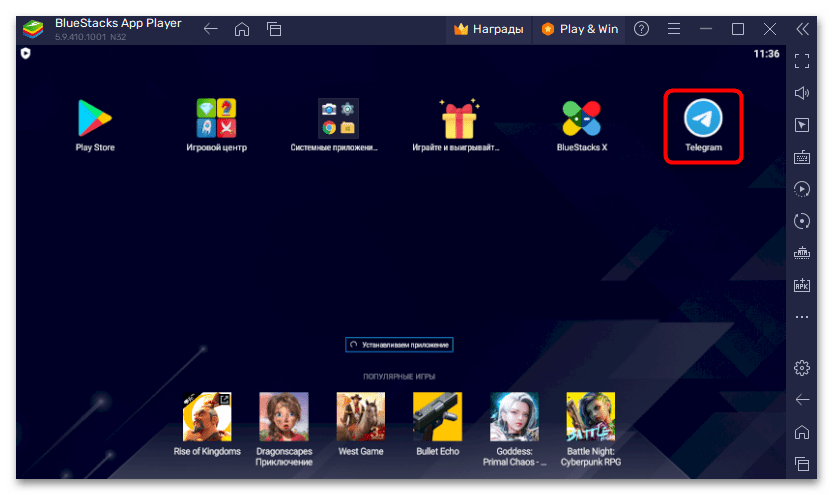
Task: Launch BlueStacks X app
Action: (582, 118)
